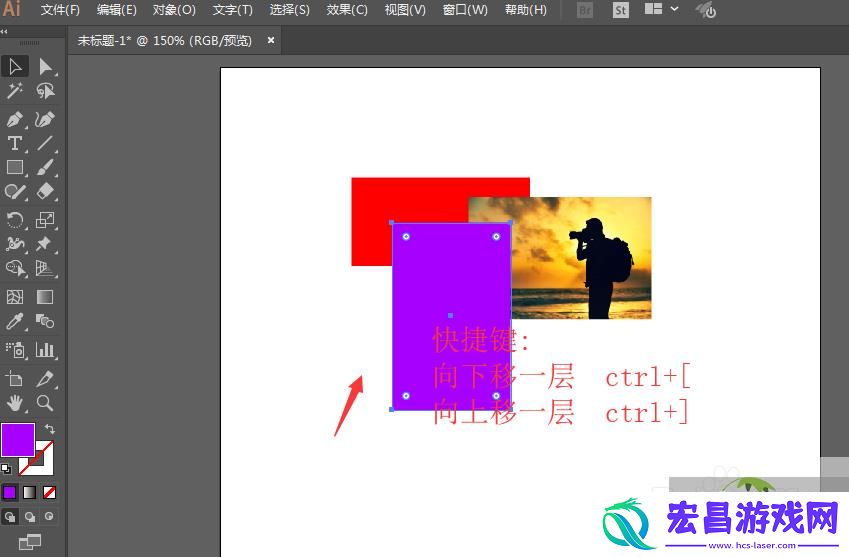Open the 对象(O) menu

click(x=174, y=10)
